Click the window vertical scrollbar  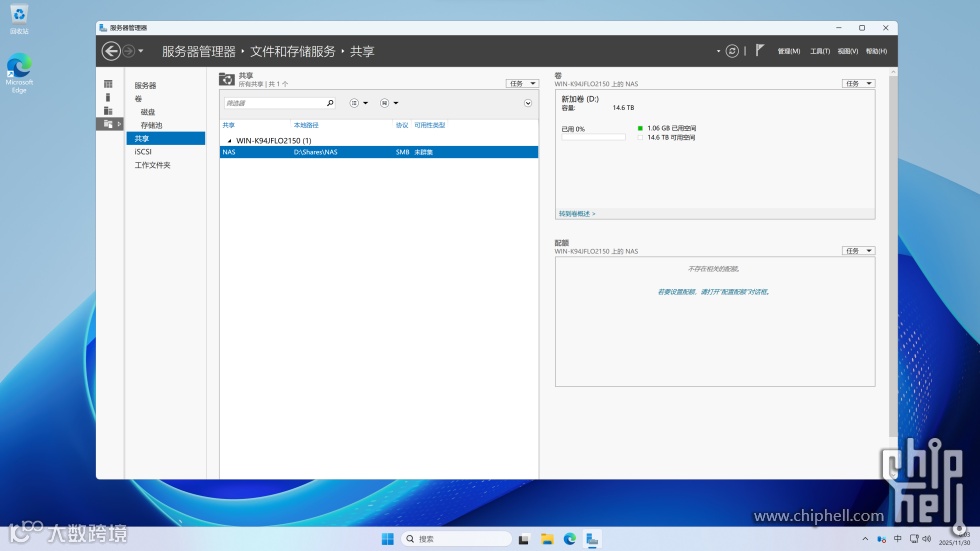coord(893,256)
